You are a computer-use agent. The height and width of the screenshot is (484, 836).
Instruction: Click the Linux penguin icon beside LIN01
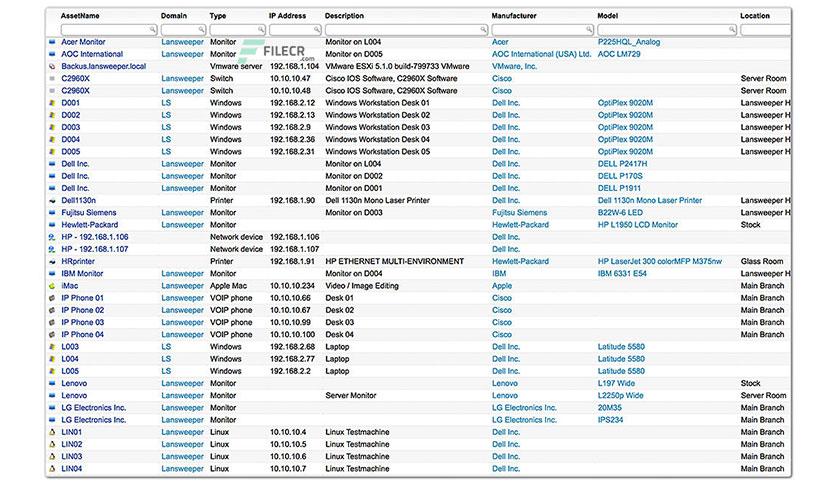52,432
